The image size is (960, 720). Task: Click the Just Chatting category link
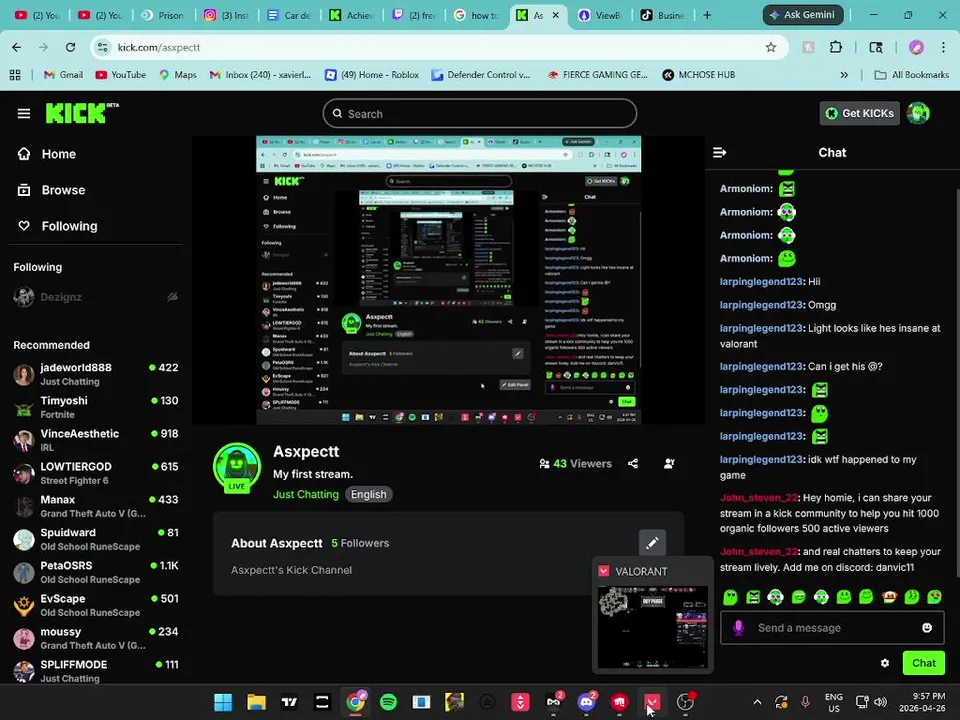pyautogui.click(x=306, y=494)
